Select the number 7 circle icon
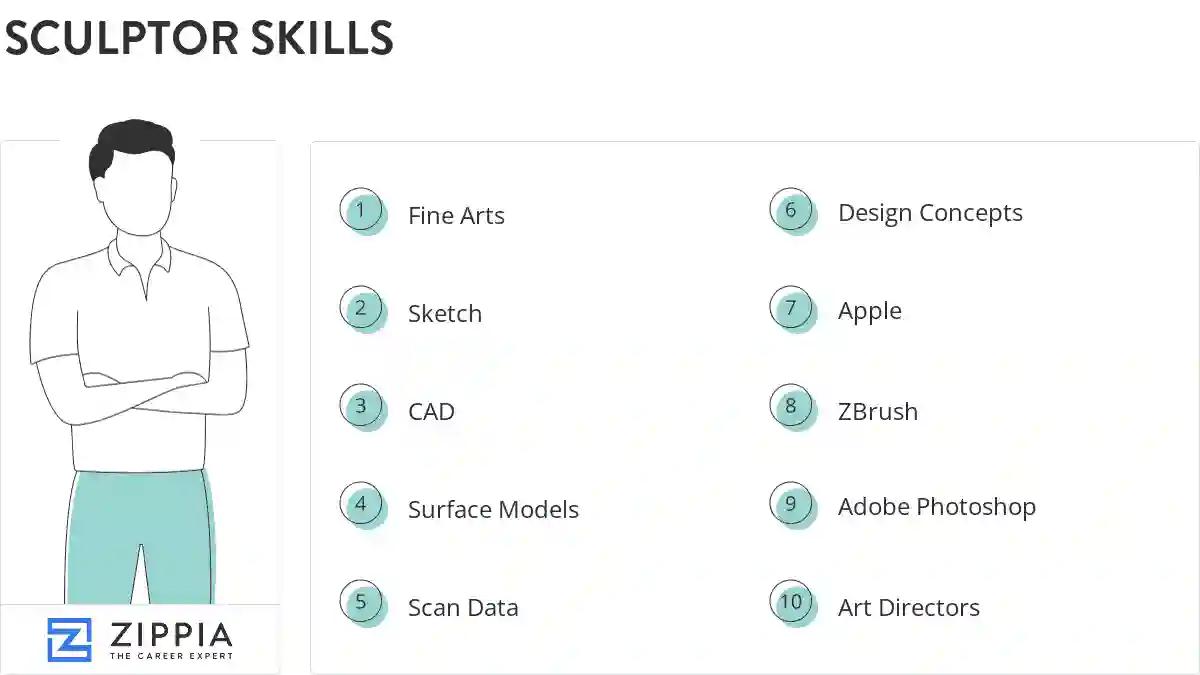The height and width of the screenshot is (675, 1200). (791, 309)
